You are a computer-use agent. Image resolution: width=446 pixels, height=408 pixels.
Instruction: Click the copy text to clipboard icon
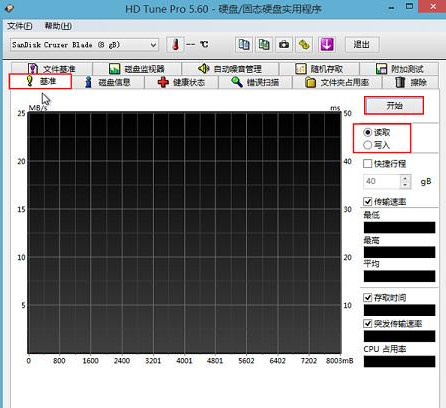[x=244, y=44]
